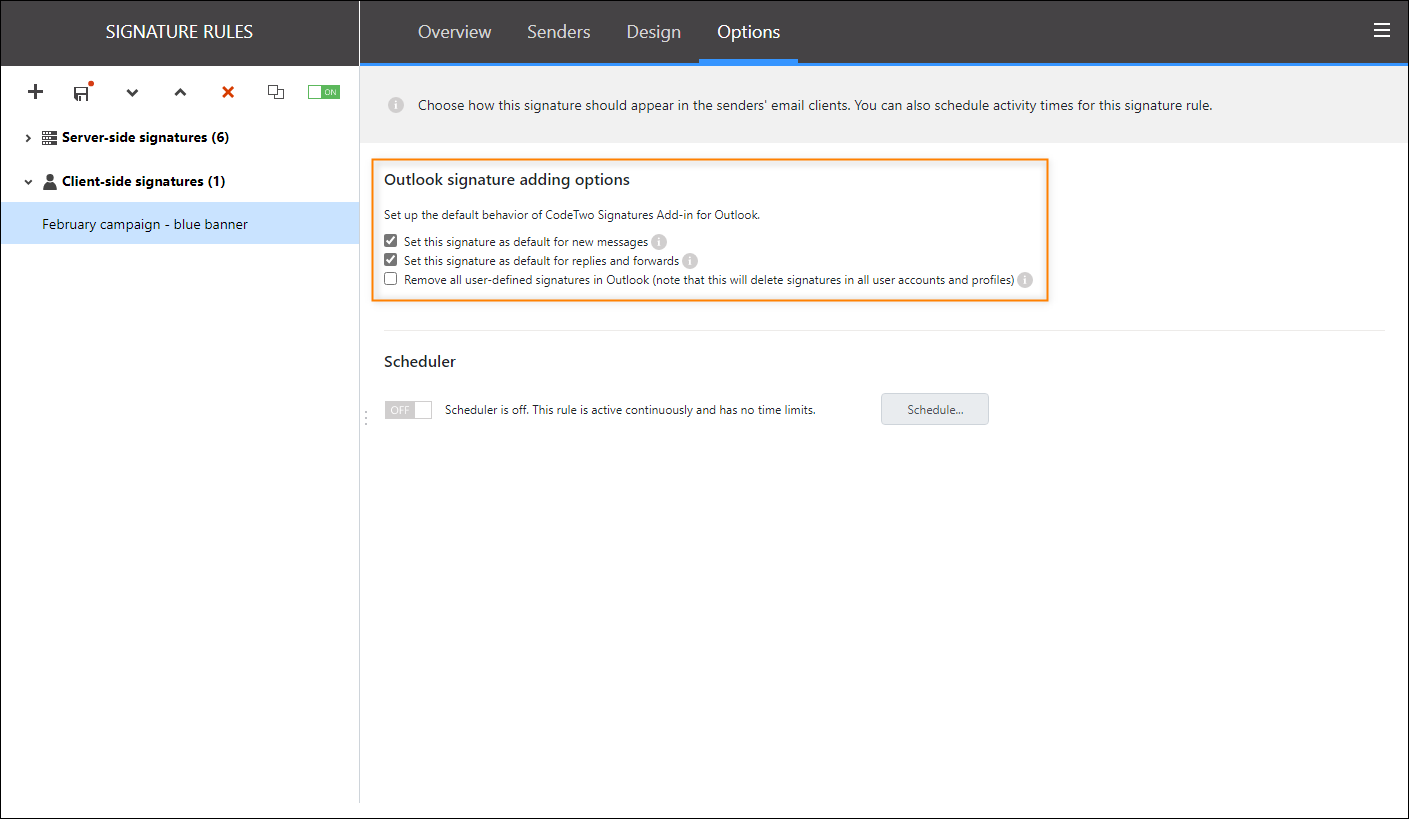Add a new signature rule with plus icon
The height and width of the screenshot is (819, 1409).
coord(35,92)
